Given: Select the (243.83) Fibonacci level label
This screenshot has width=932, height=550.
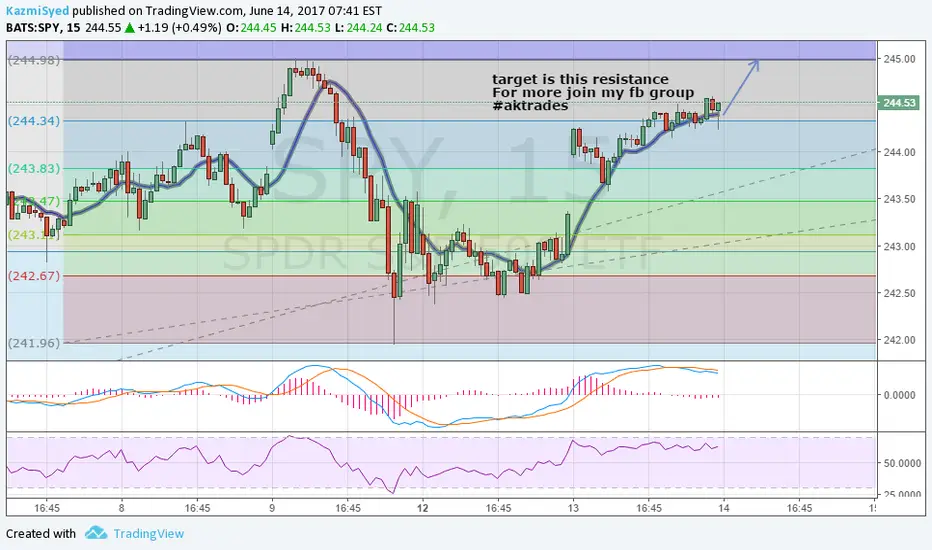Looking at the screenshot, I should 34,168.
